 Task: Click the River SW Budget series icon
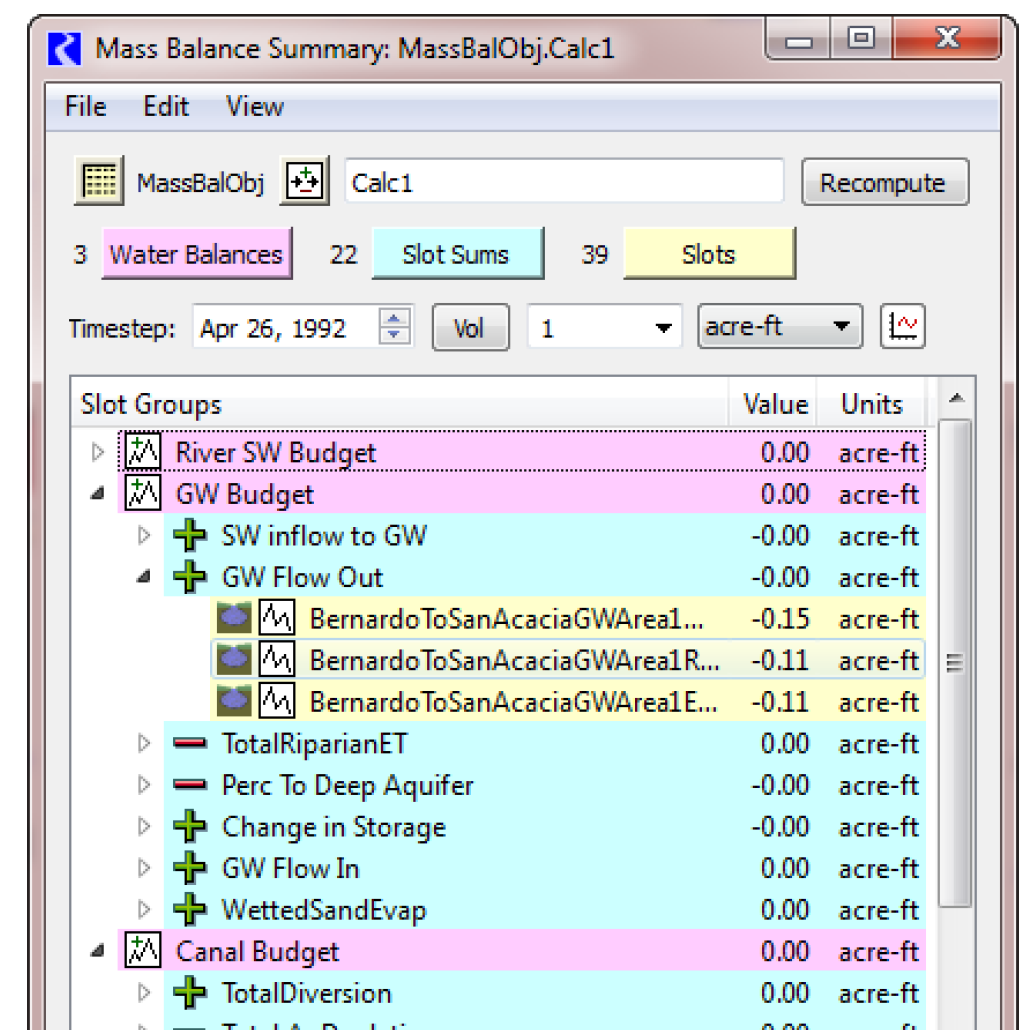tap(142, 453)
